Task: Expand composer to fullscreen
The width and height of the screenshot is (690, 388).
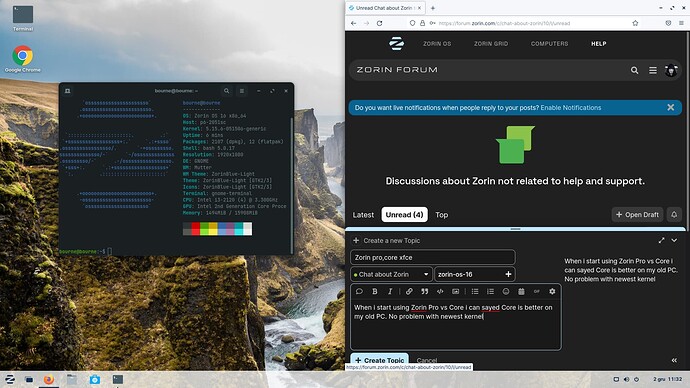Action: coord(661,240)
